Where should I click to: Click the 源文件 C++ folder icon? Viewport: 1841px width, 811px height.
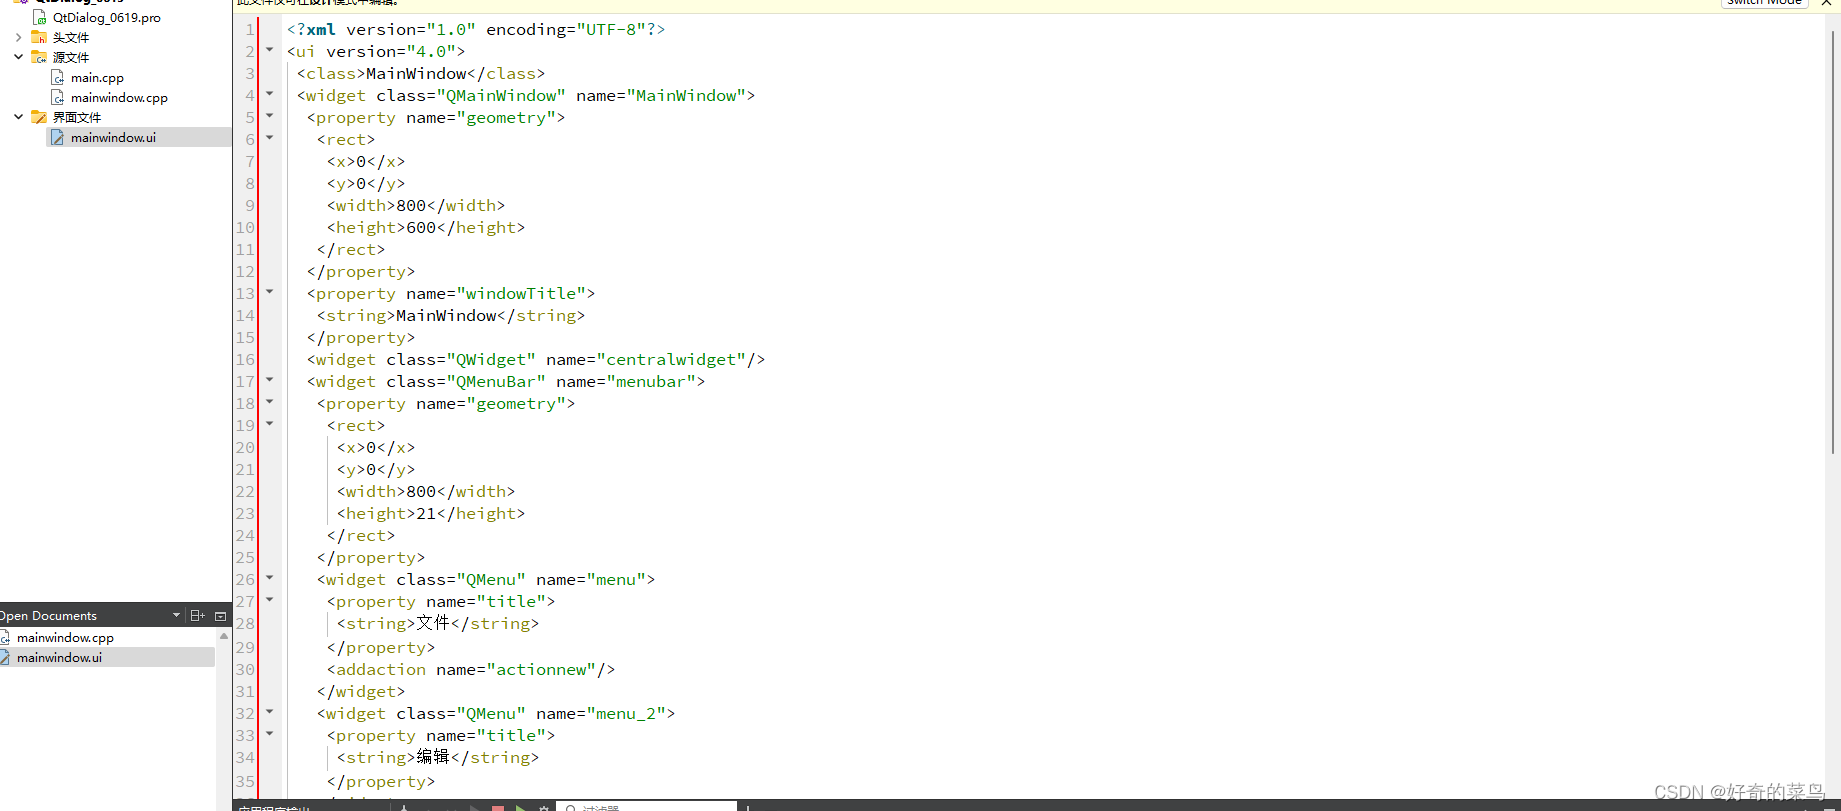[39, 57]
